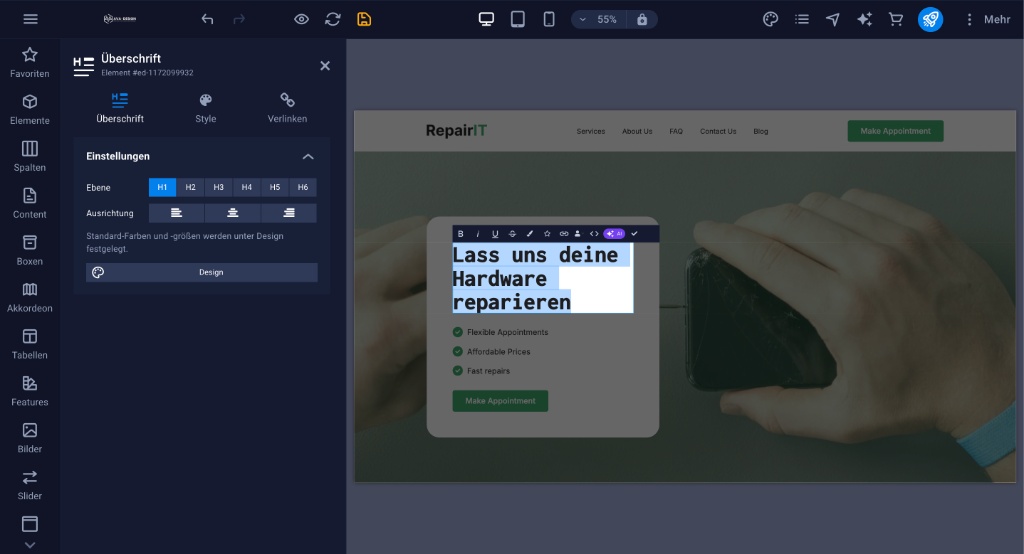This screenshot has width=1024, height=554.
Task: Select heading level H6
Action: pos(303,187)
